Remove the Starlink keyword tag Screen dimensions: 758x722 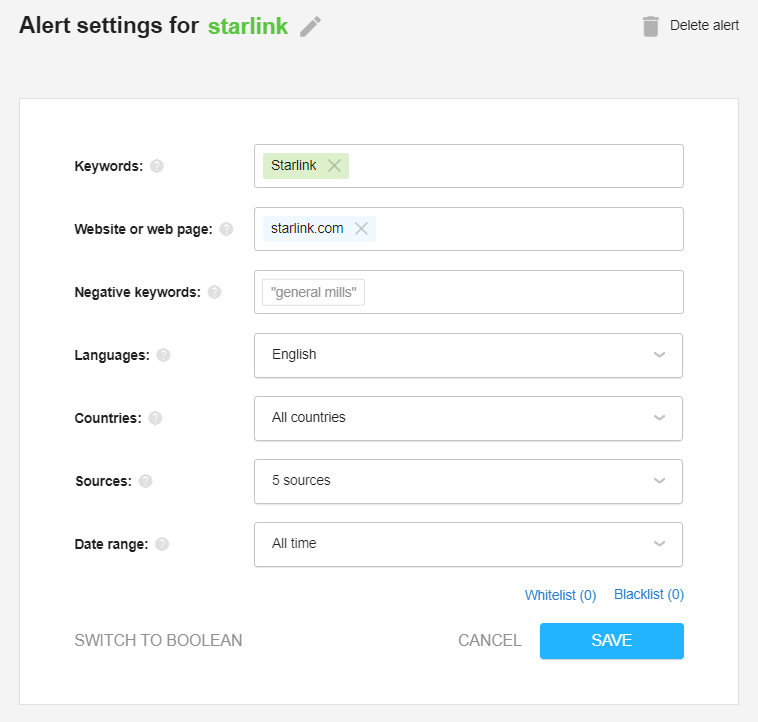tap(334, 166)
